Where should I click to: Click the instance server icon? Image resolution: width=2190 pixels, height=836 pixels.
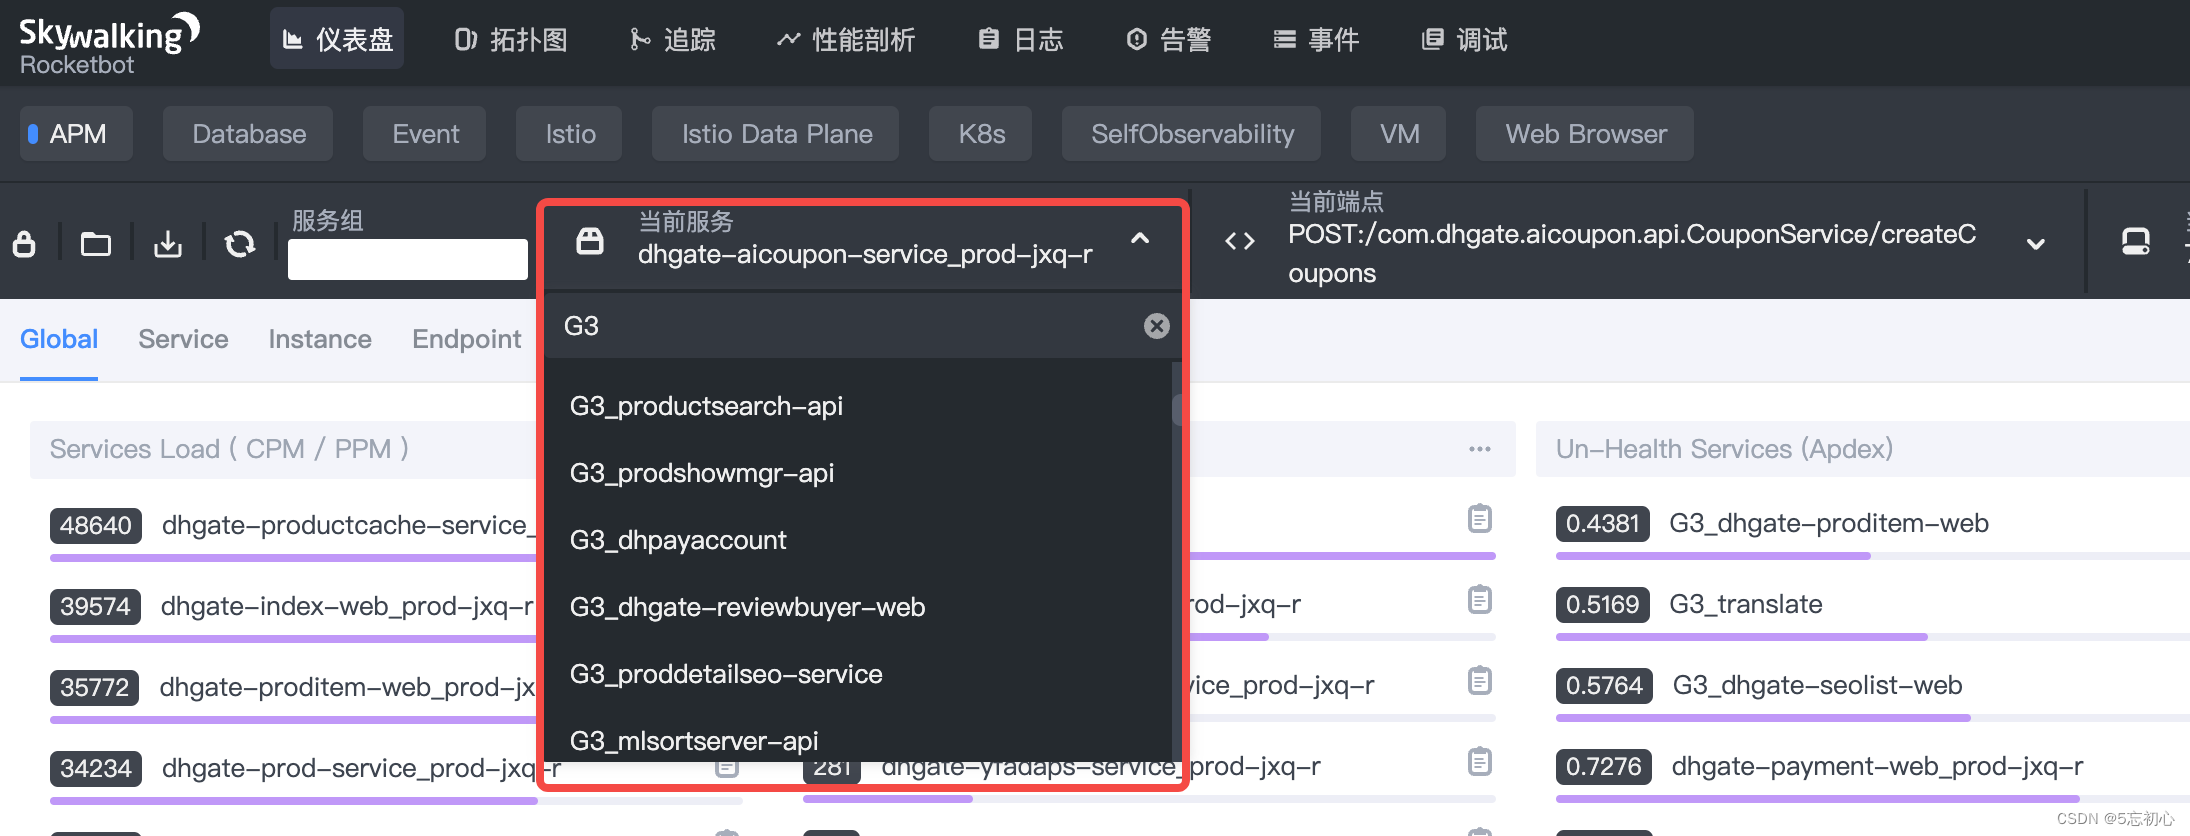tap(2136, 241)
